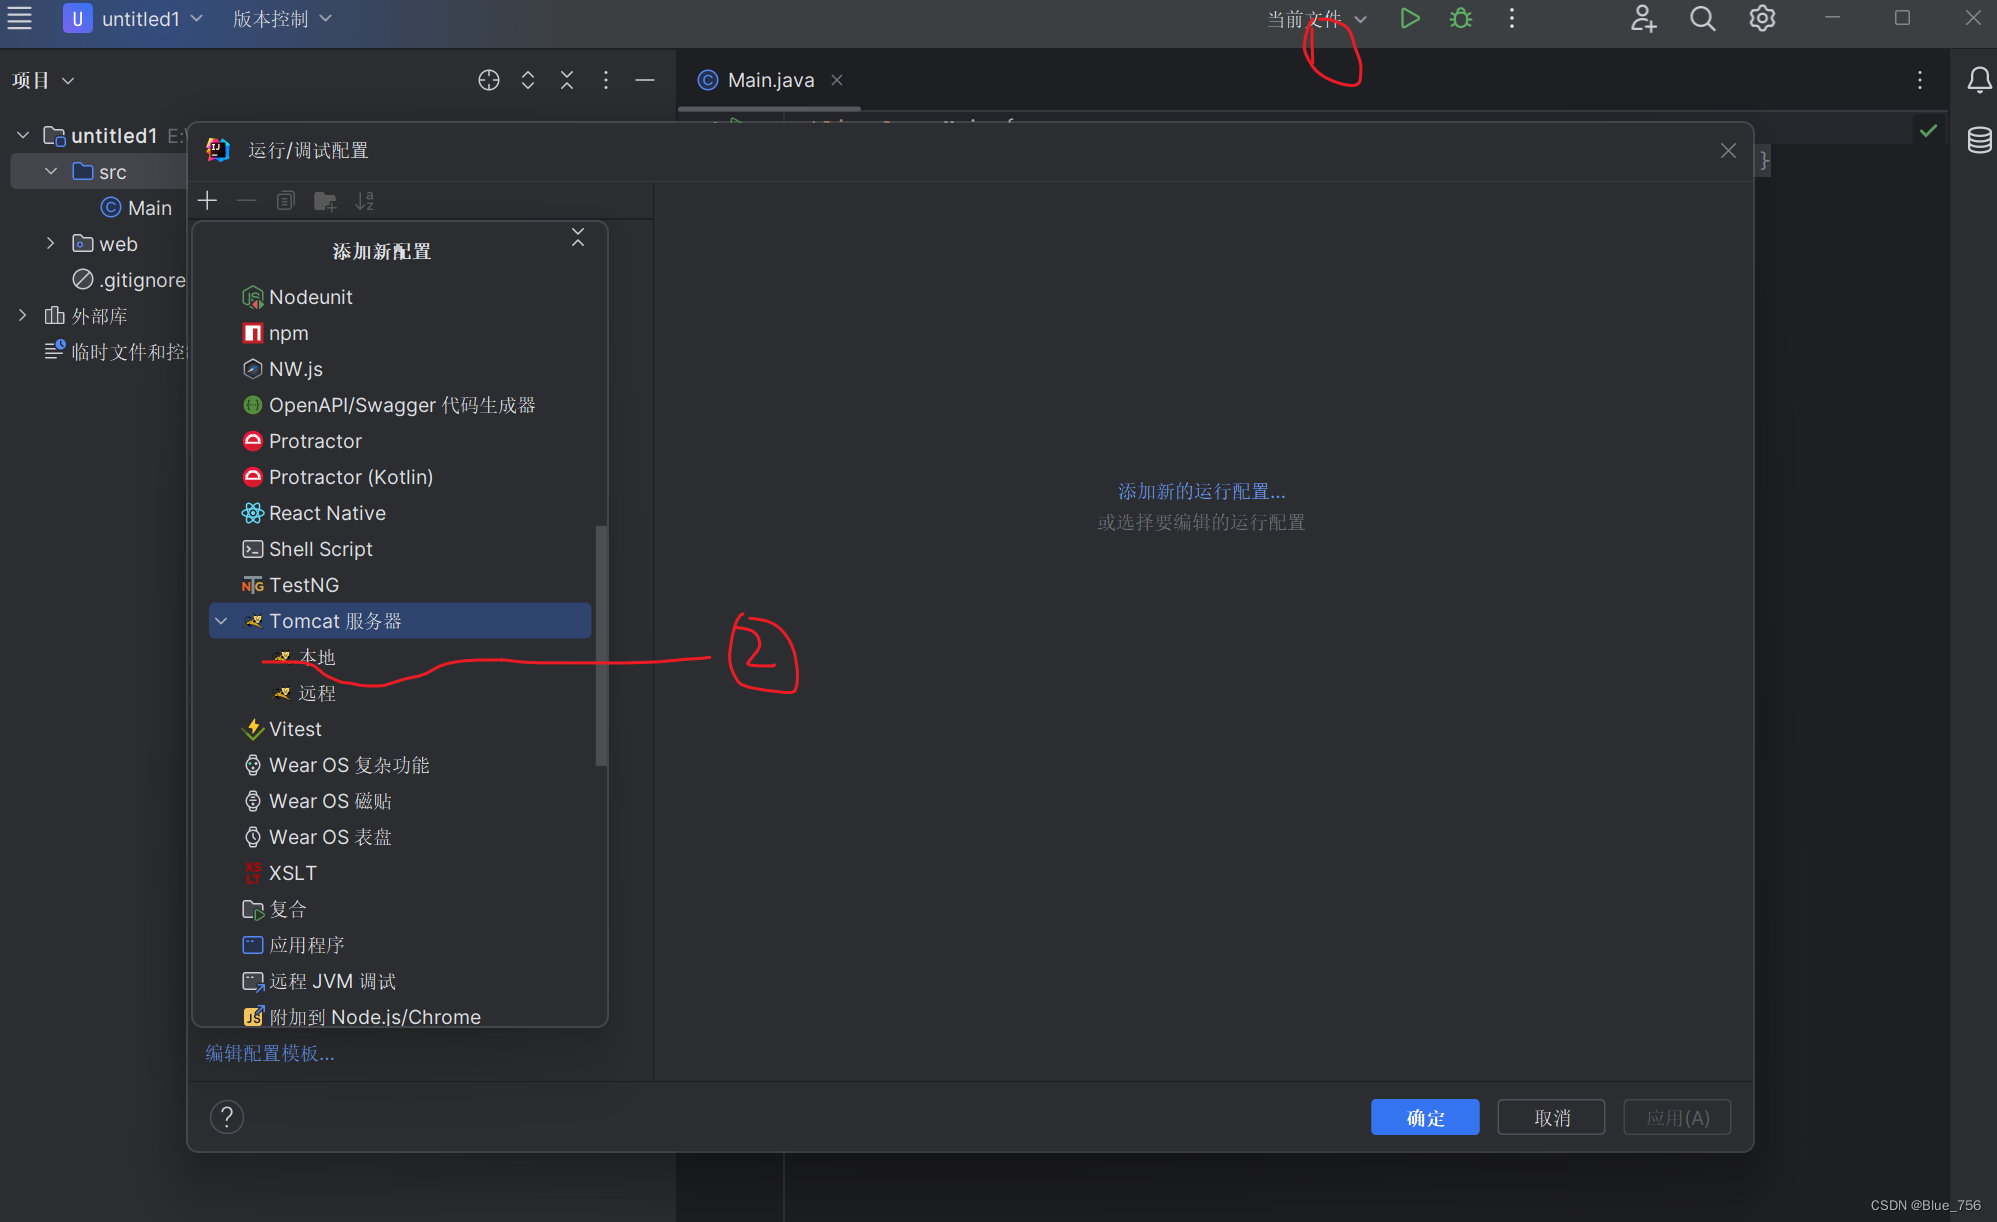The height and width of the screenshot is (1222, 1997).
Task: Click the Remove configuration minus icon
Action: click(x=247, y=202)
